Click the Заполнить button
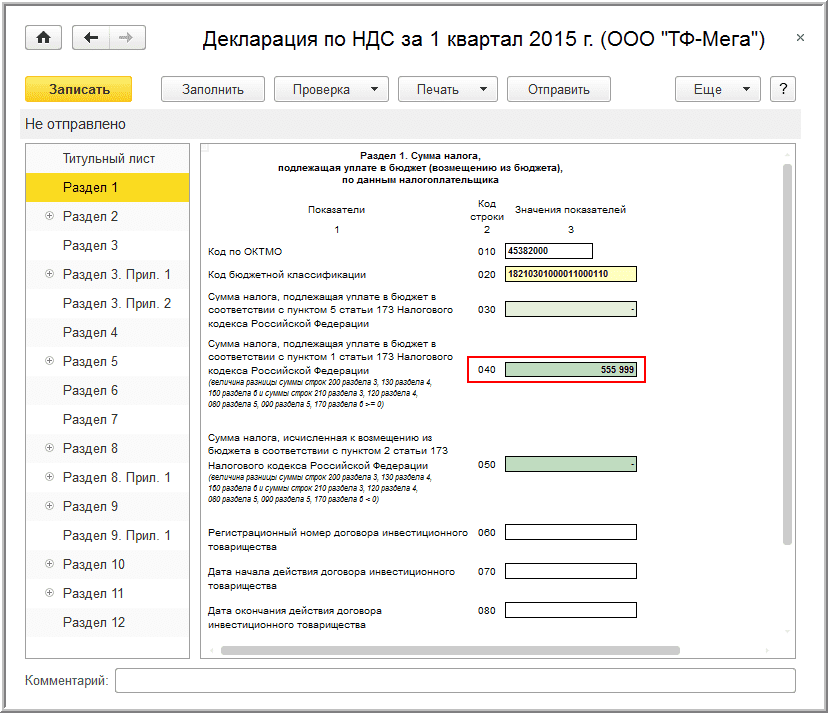Screen dimensions: 828x713 point(213,89)
